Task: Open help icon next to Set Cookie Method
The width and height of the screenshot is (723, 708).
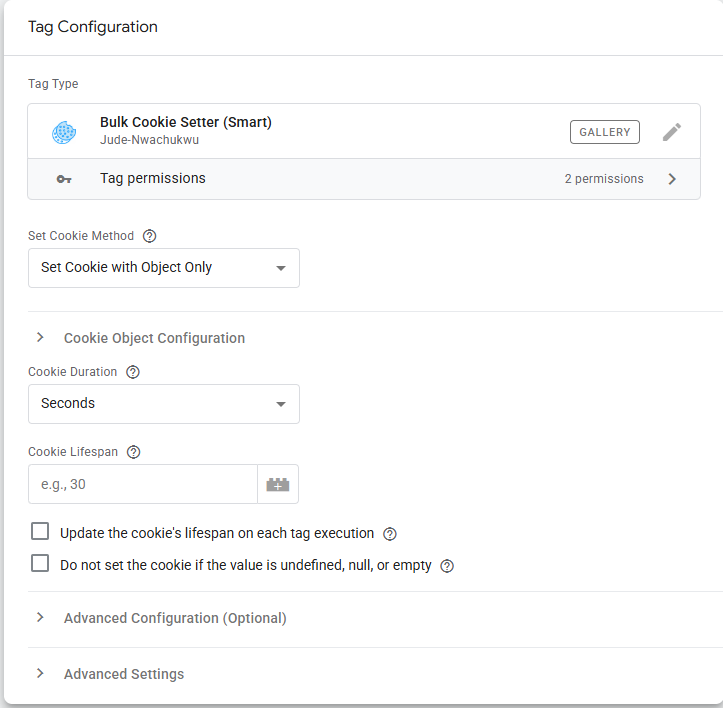Action: point(150,236)
